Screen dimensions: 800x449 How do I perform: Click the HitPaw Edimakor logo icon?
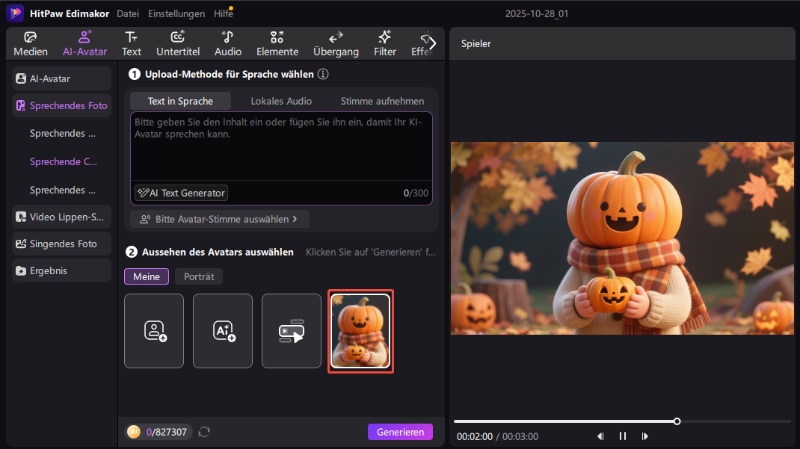coord(15,13)
